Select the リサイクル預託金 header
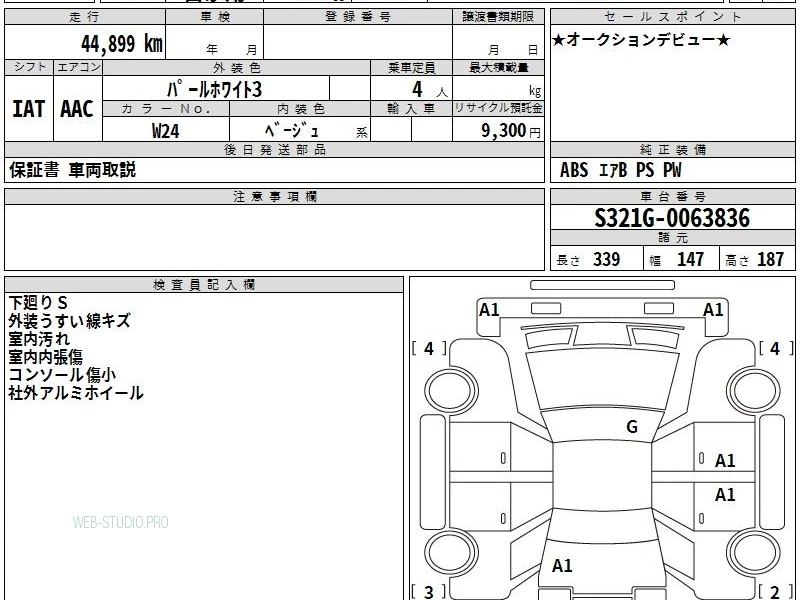Image resolution: width=800 pixels, height=600 pixels. pyautogui.click(x=498, y=109)
